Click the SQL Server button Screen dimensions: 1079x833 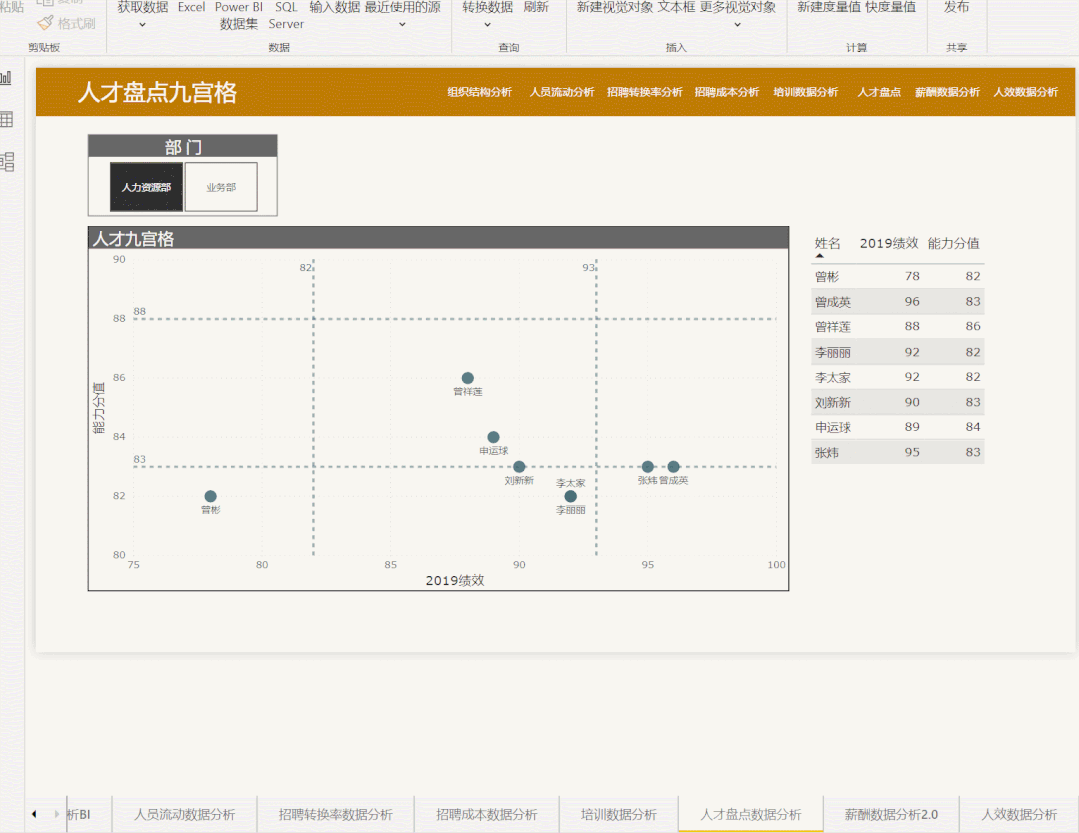coord(286,15)
